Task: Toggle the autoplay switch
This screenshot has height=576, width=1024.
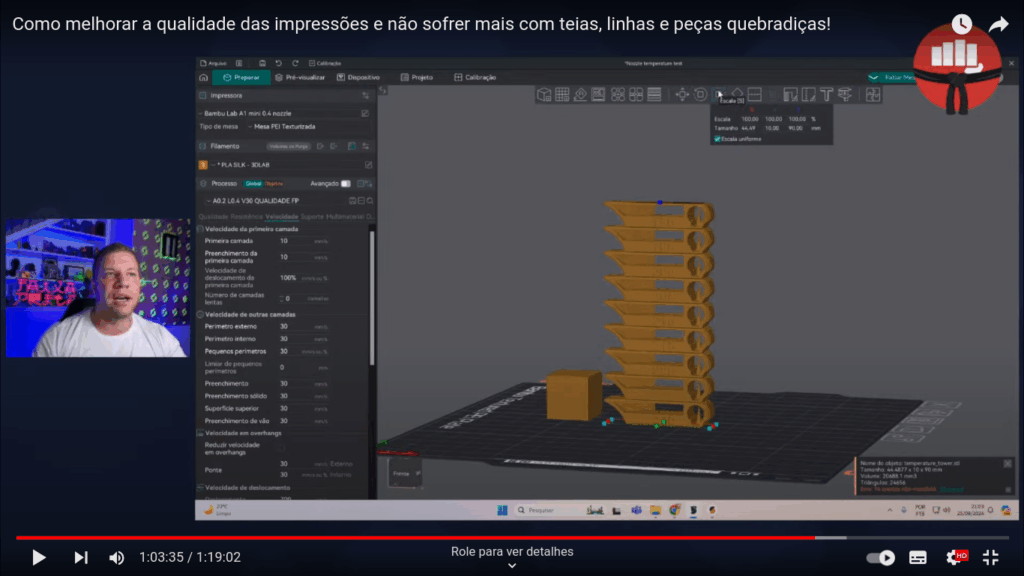Action: (x=880, y=557)
